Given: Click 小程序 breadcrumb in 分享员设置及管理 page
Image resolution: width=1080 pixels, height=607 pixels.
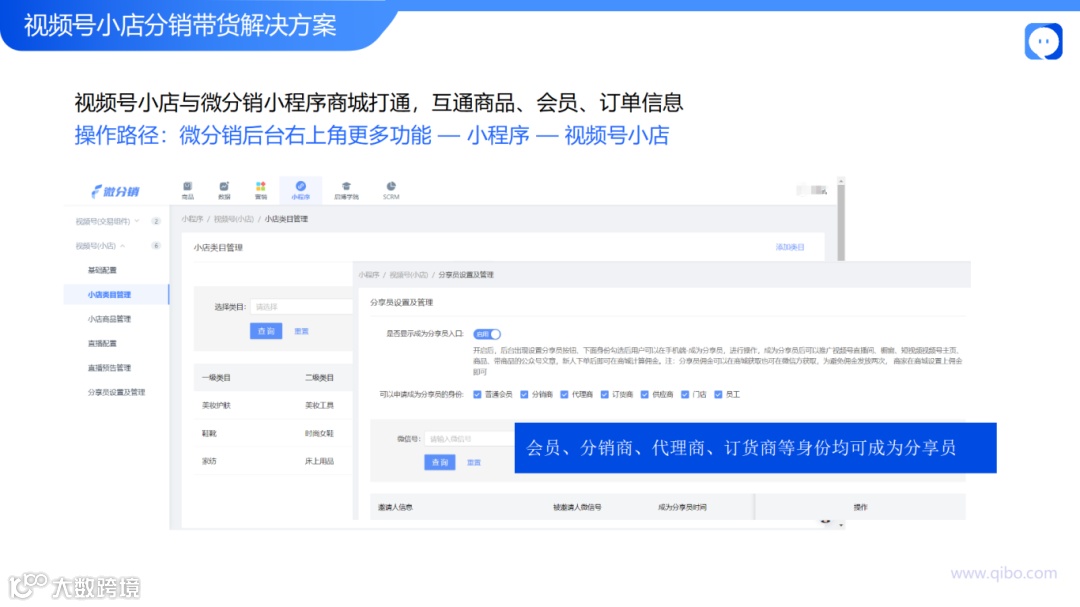Looking at the screenshot, I should [368, 275].
